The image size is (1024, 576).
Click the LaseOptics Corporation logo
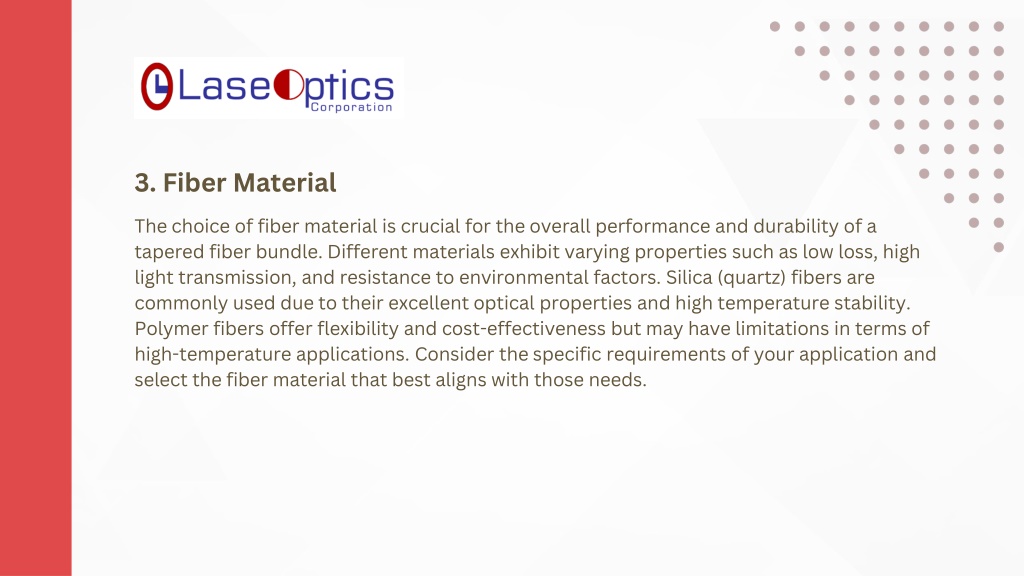pos(268,88)
